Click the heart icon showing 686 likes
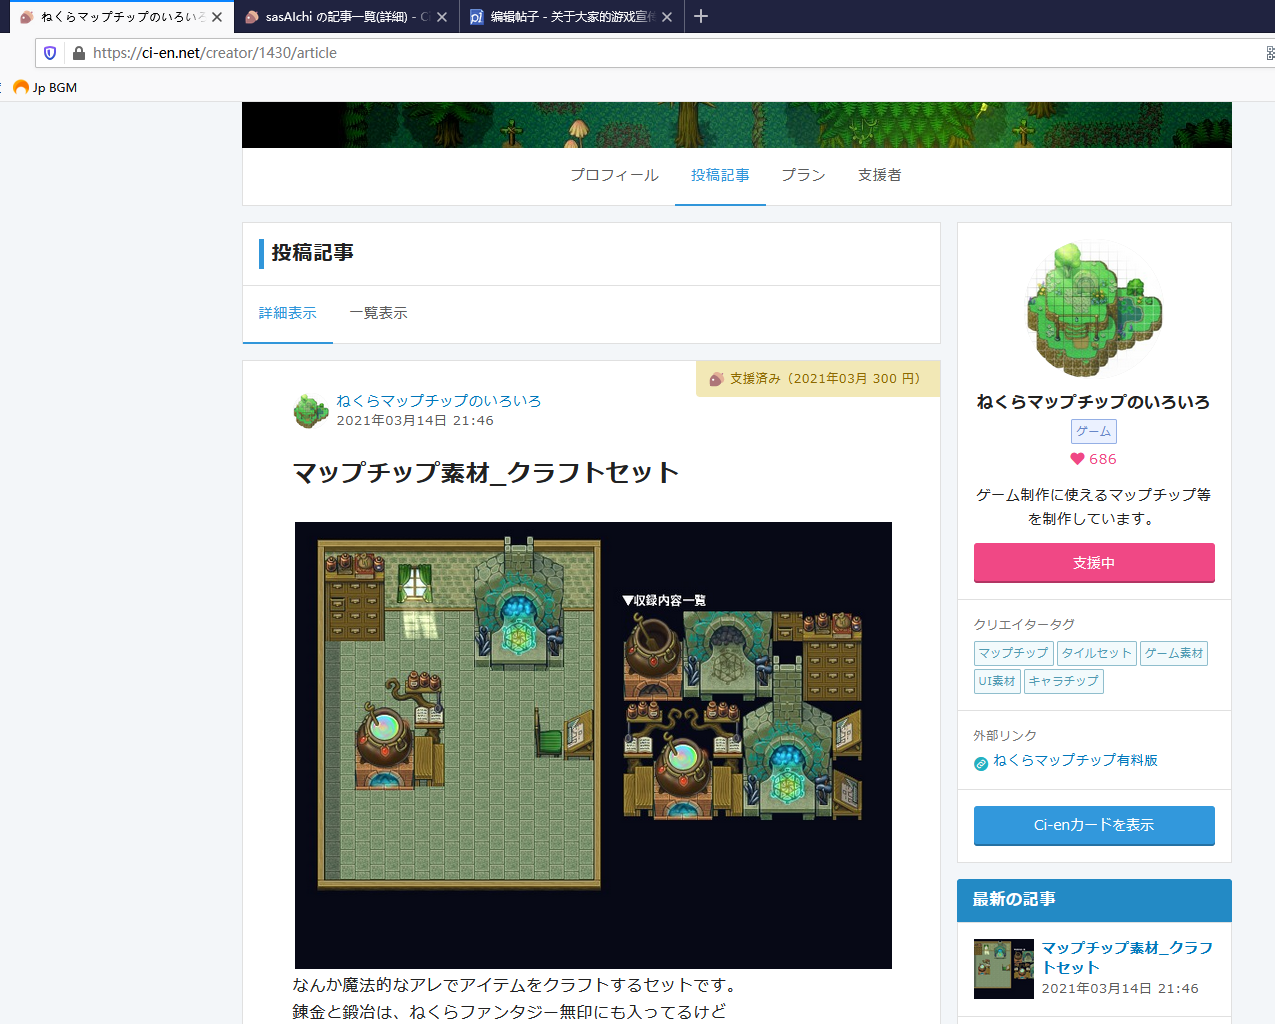Screen dimensions: 1275x1024 coord(1077,459)
